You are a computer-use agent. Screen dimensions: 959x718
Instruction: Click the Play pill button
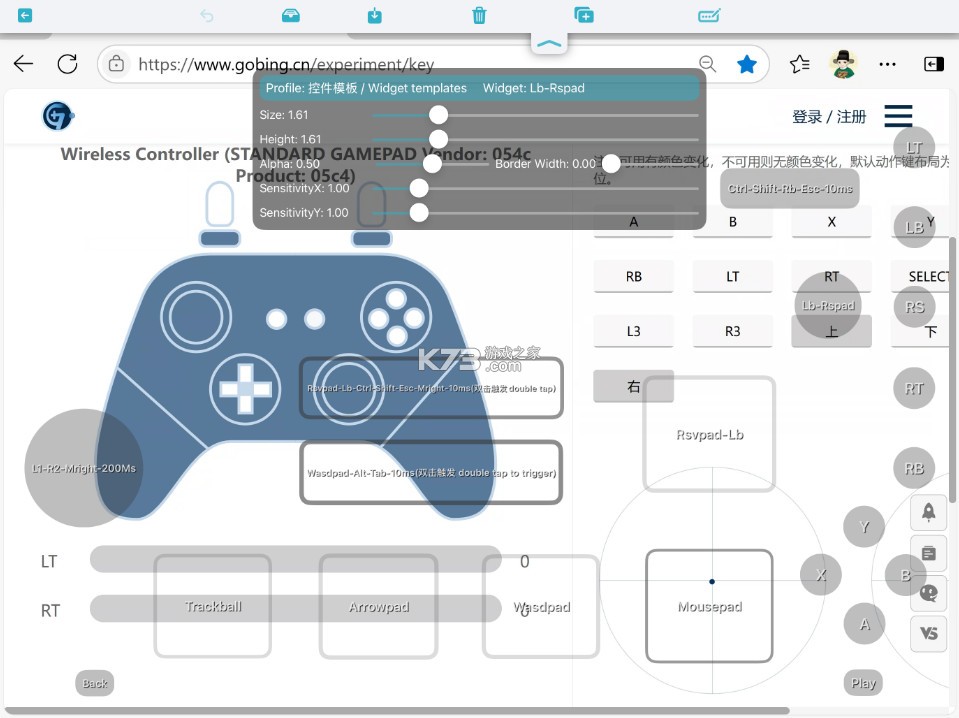863,683
